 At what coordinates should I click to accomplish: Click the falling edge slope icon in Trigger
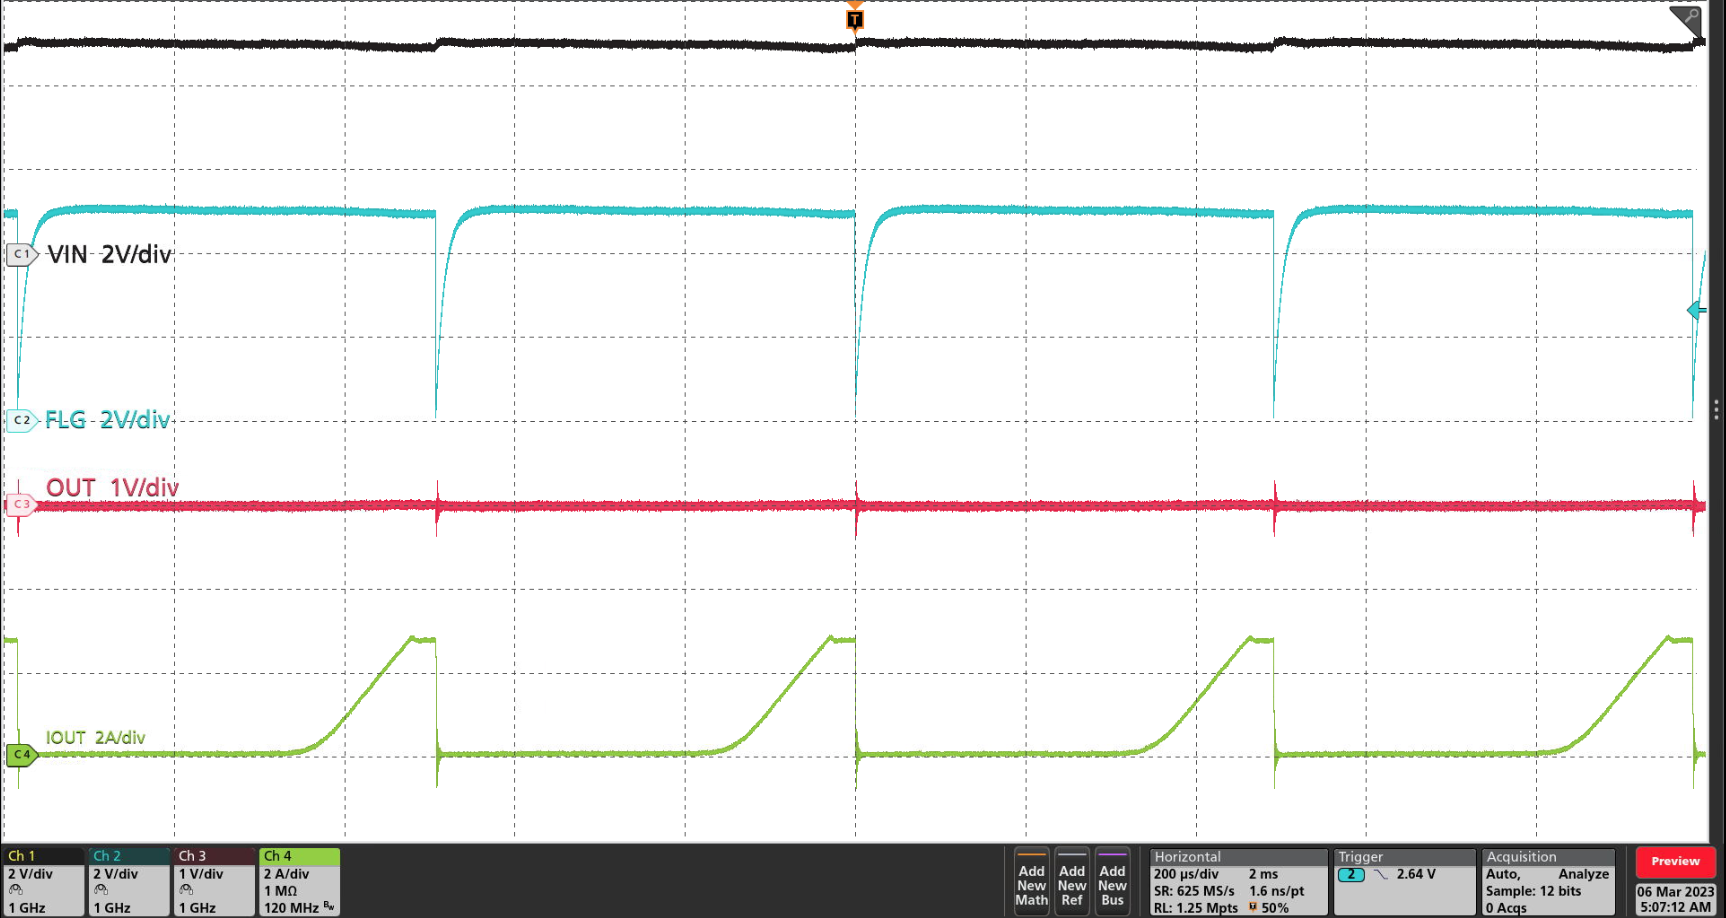click(1381, 874)
